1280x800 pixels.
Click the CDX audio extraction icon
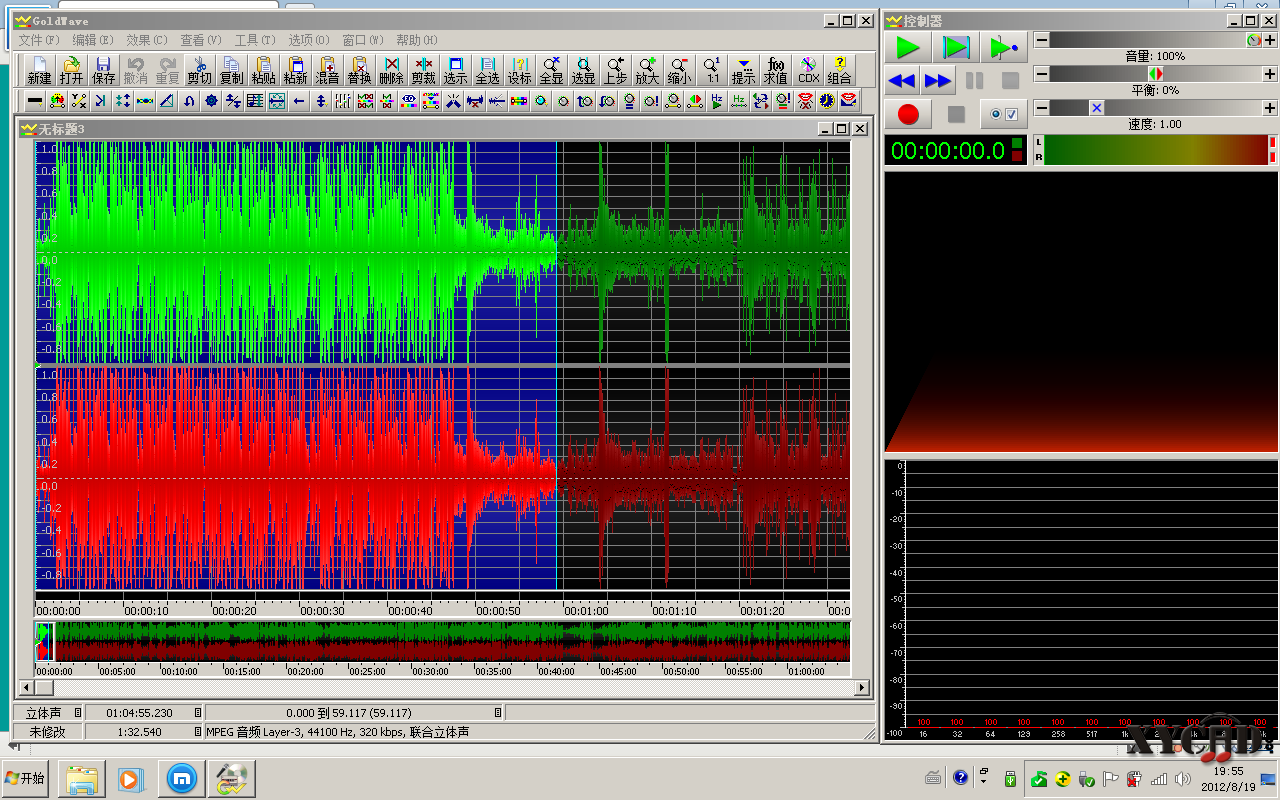pyautogui.click(x=808, y=70)
